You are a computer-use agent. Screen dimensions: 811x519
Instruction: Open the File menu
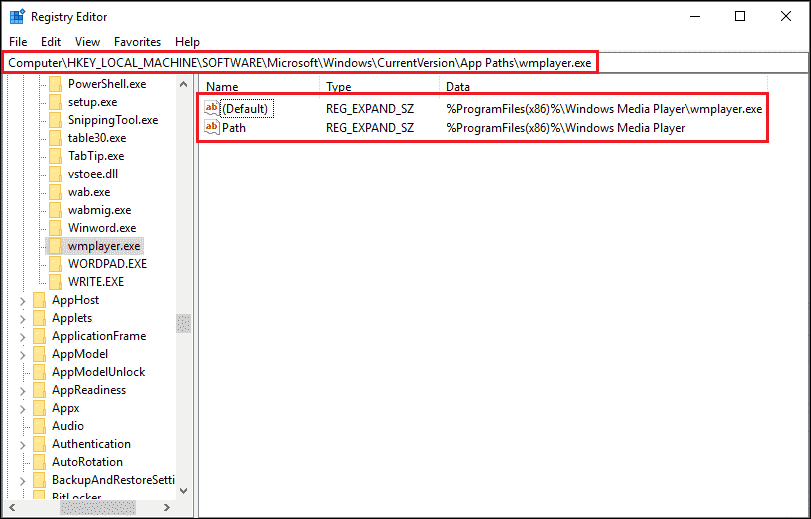(18, 42)
